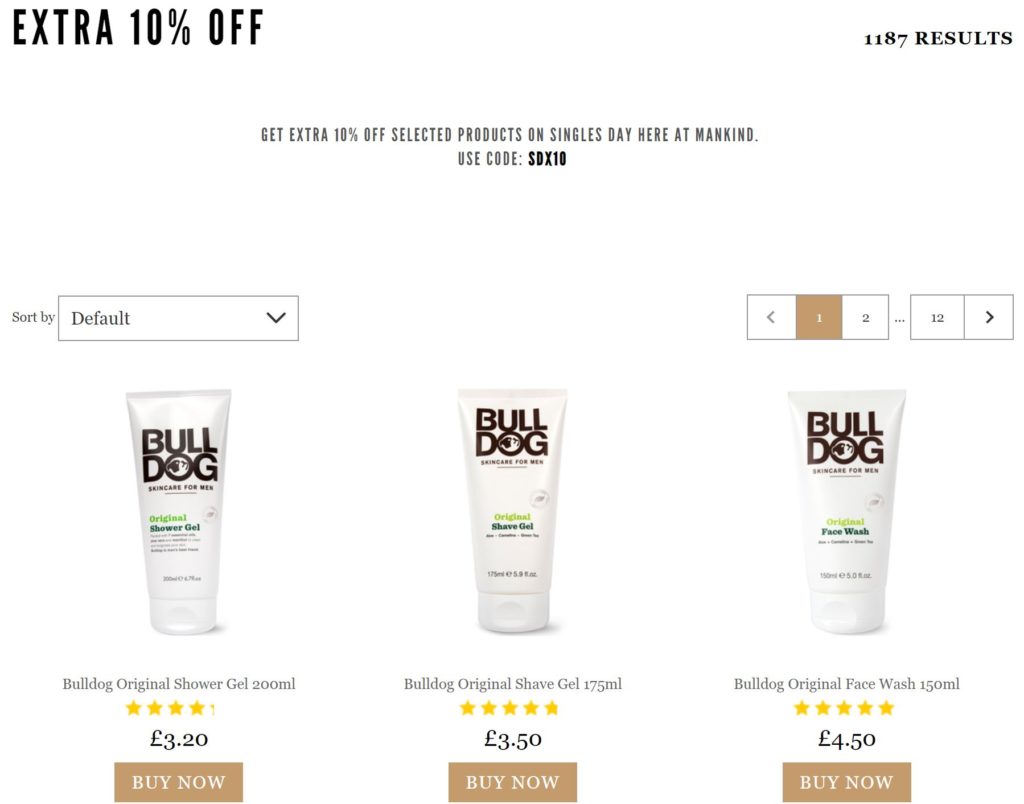This screenshot has width=1024, height=804.
Task: Go to next page arrow
Action: click(989, 317)
